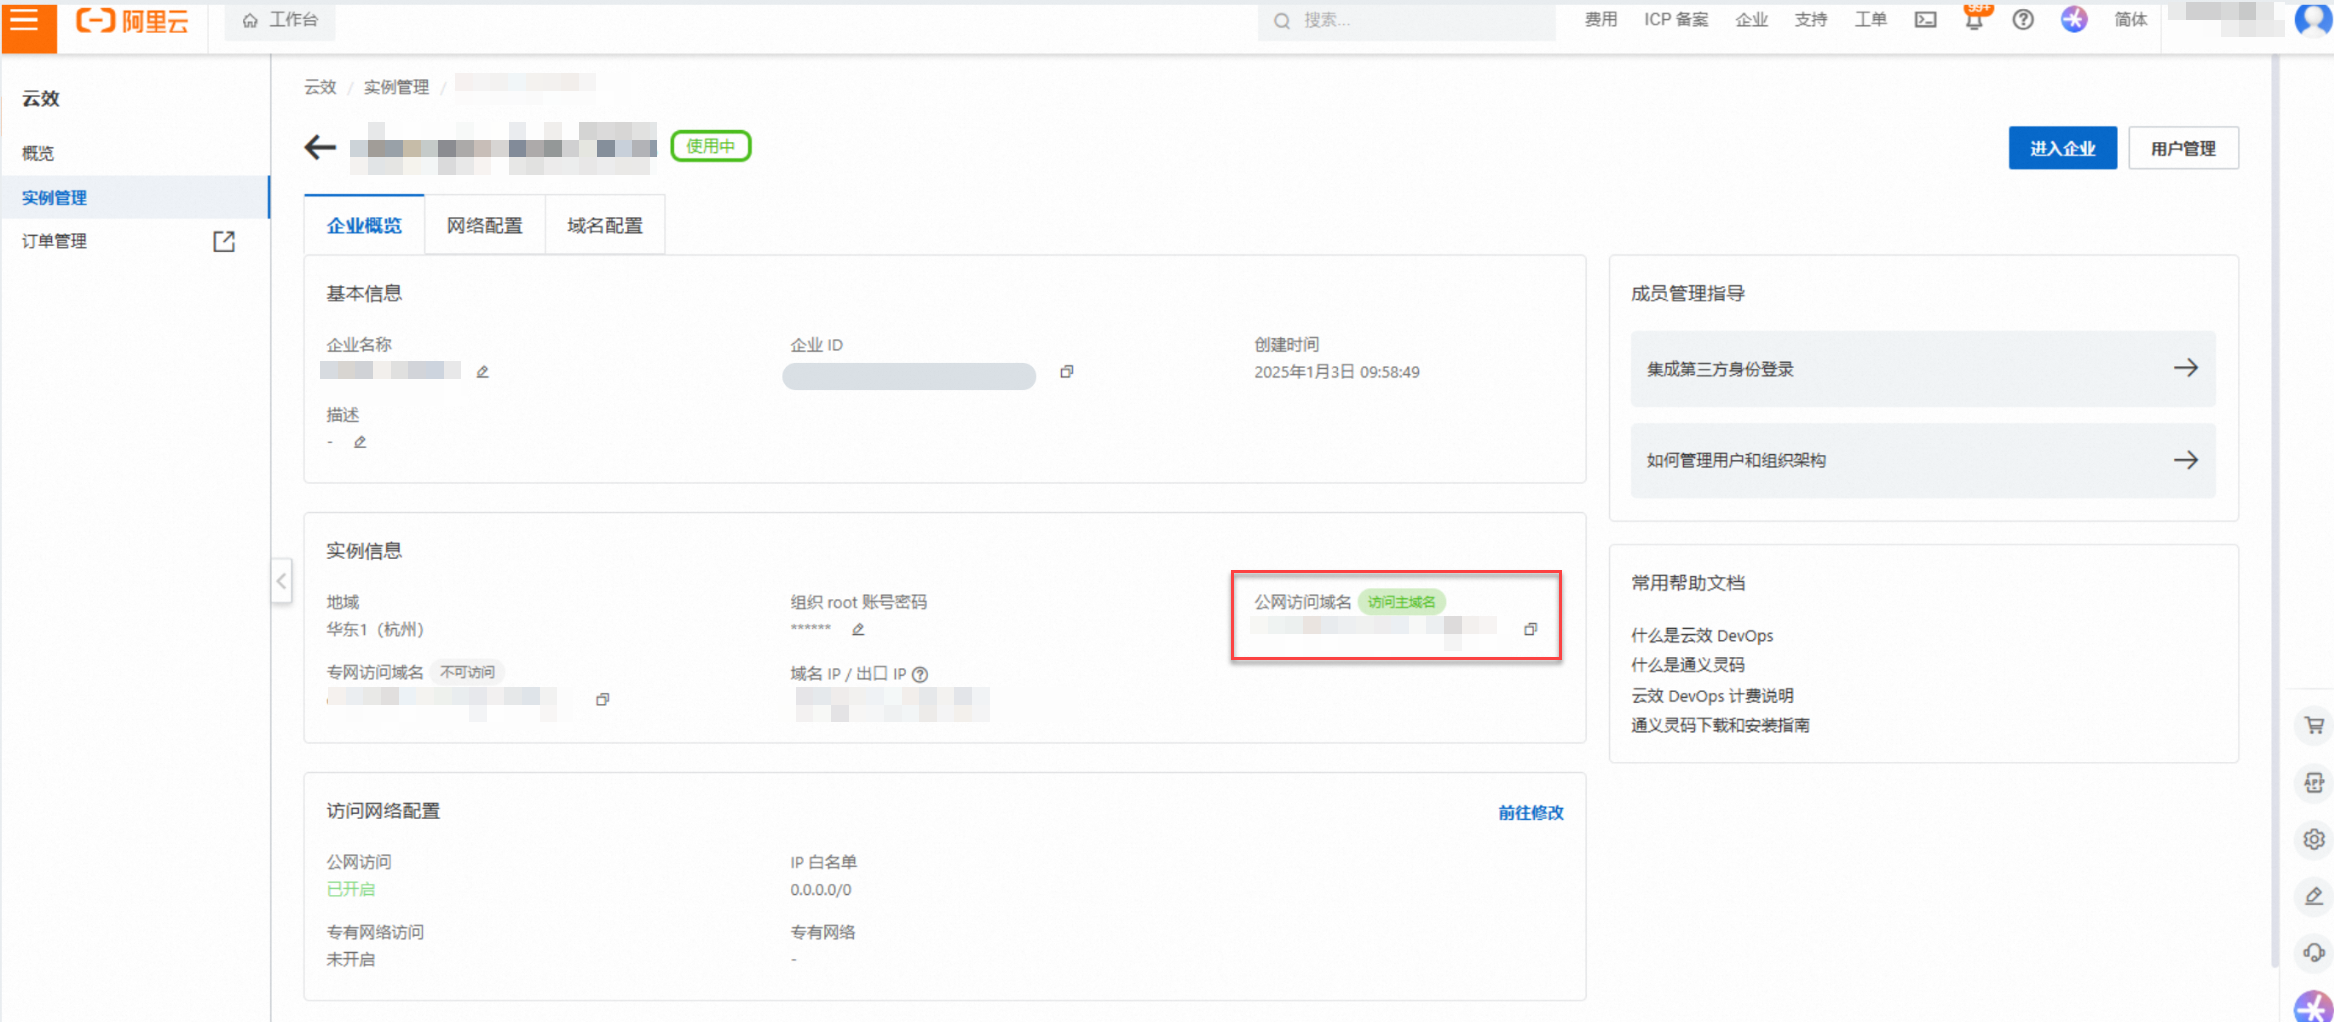2334x1022 pixels.
Task: Switch to the 域名配置 tab
Action: coord(605,225)
